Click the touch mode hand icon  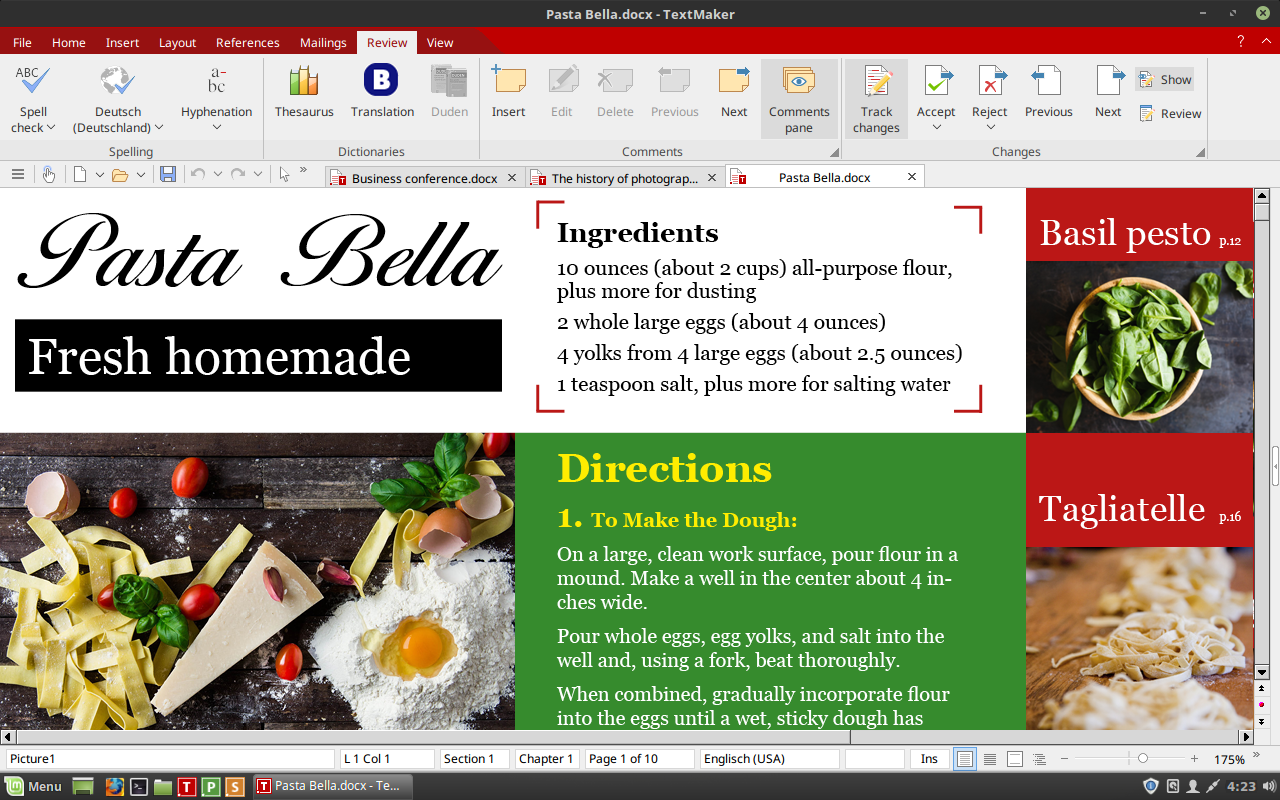pos(49,174)
